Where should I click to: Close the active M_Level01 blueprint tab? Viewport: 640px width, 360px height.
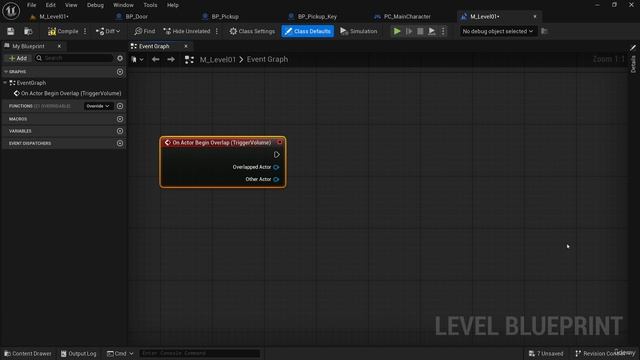(535, 17)
